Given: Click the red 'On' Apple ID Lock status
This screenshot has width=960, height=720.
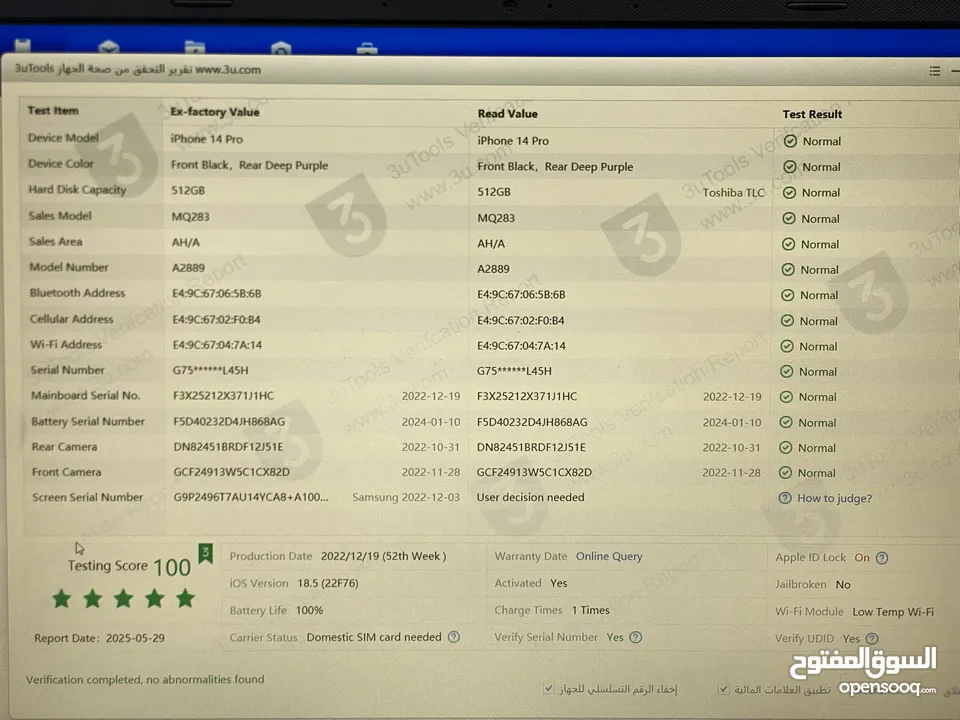Looking at the screenshot, I should click(862, 558).
